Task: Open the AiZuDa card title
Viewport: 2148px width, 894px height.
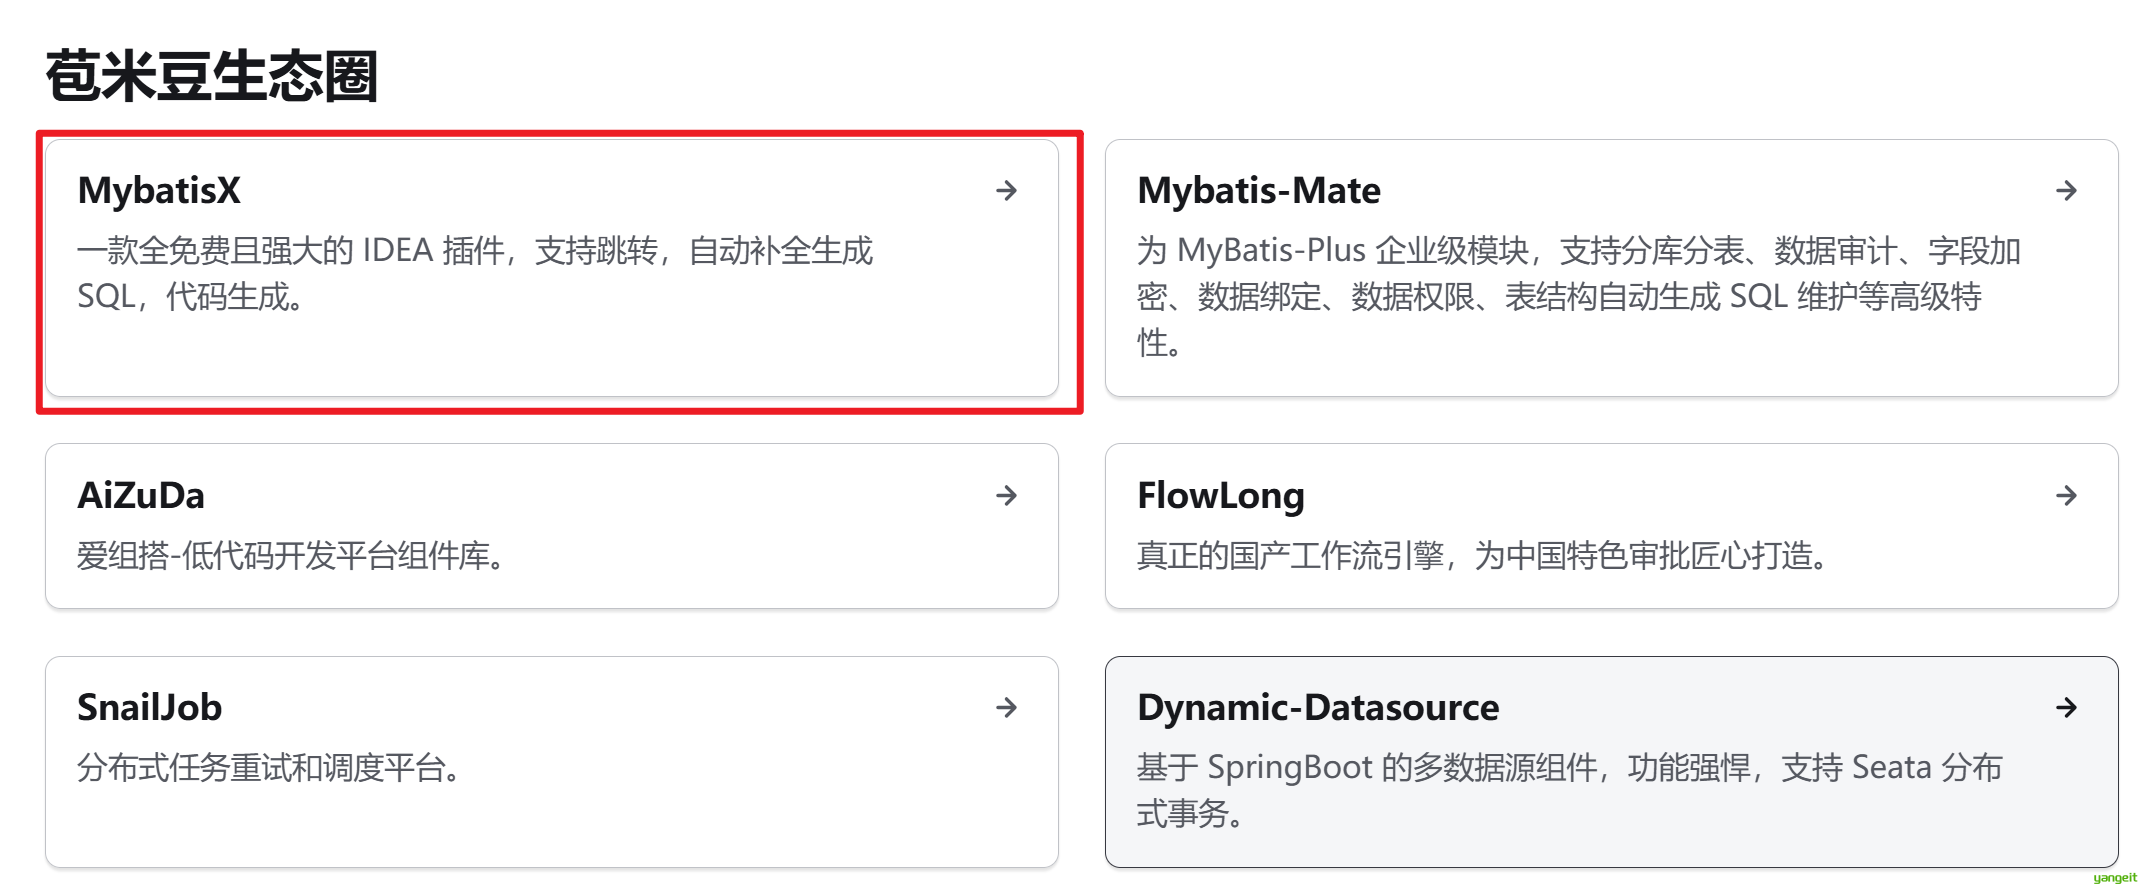Action: click(x=141, y=495)
